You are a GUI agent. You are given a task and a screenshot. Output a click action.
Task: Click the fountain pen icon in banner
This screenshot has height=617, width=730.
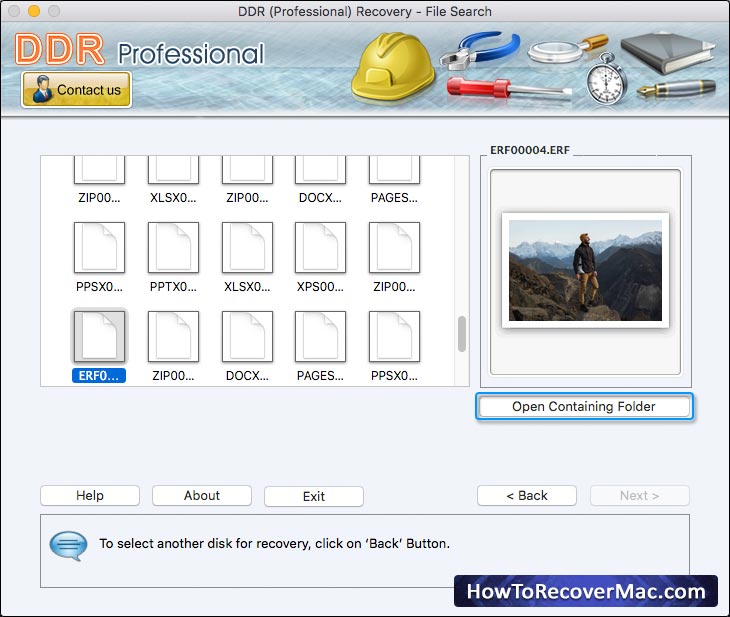click(676, 88)
